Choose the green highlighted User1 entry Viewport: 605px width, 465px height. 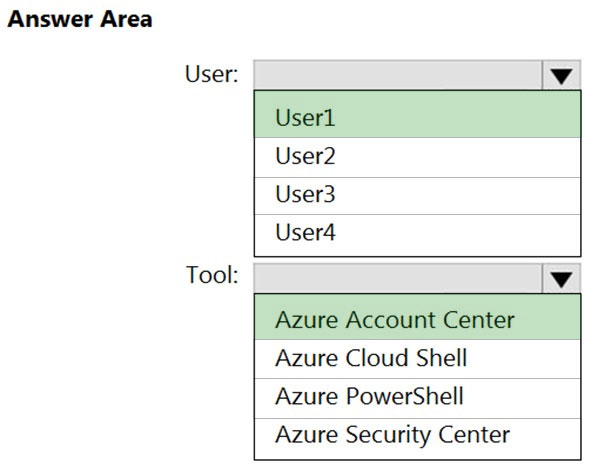tap(417, 118)
